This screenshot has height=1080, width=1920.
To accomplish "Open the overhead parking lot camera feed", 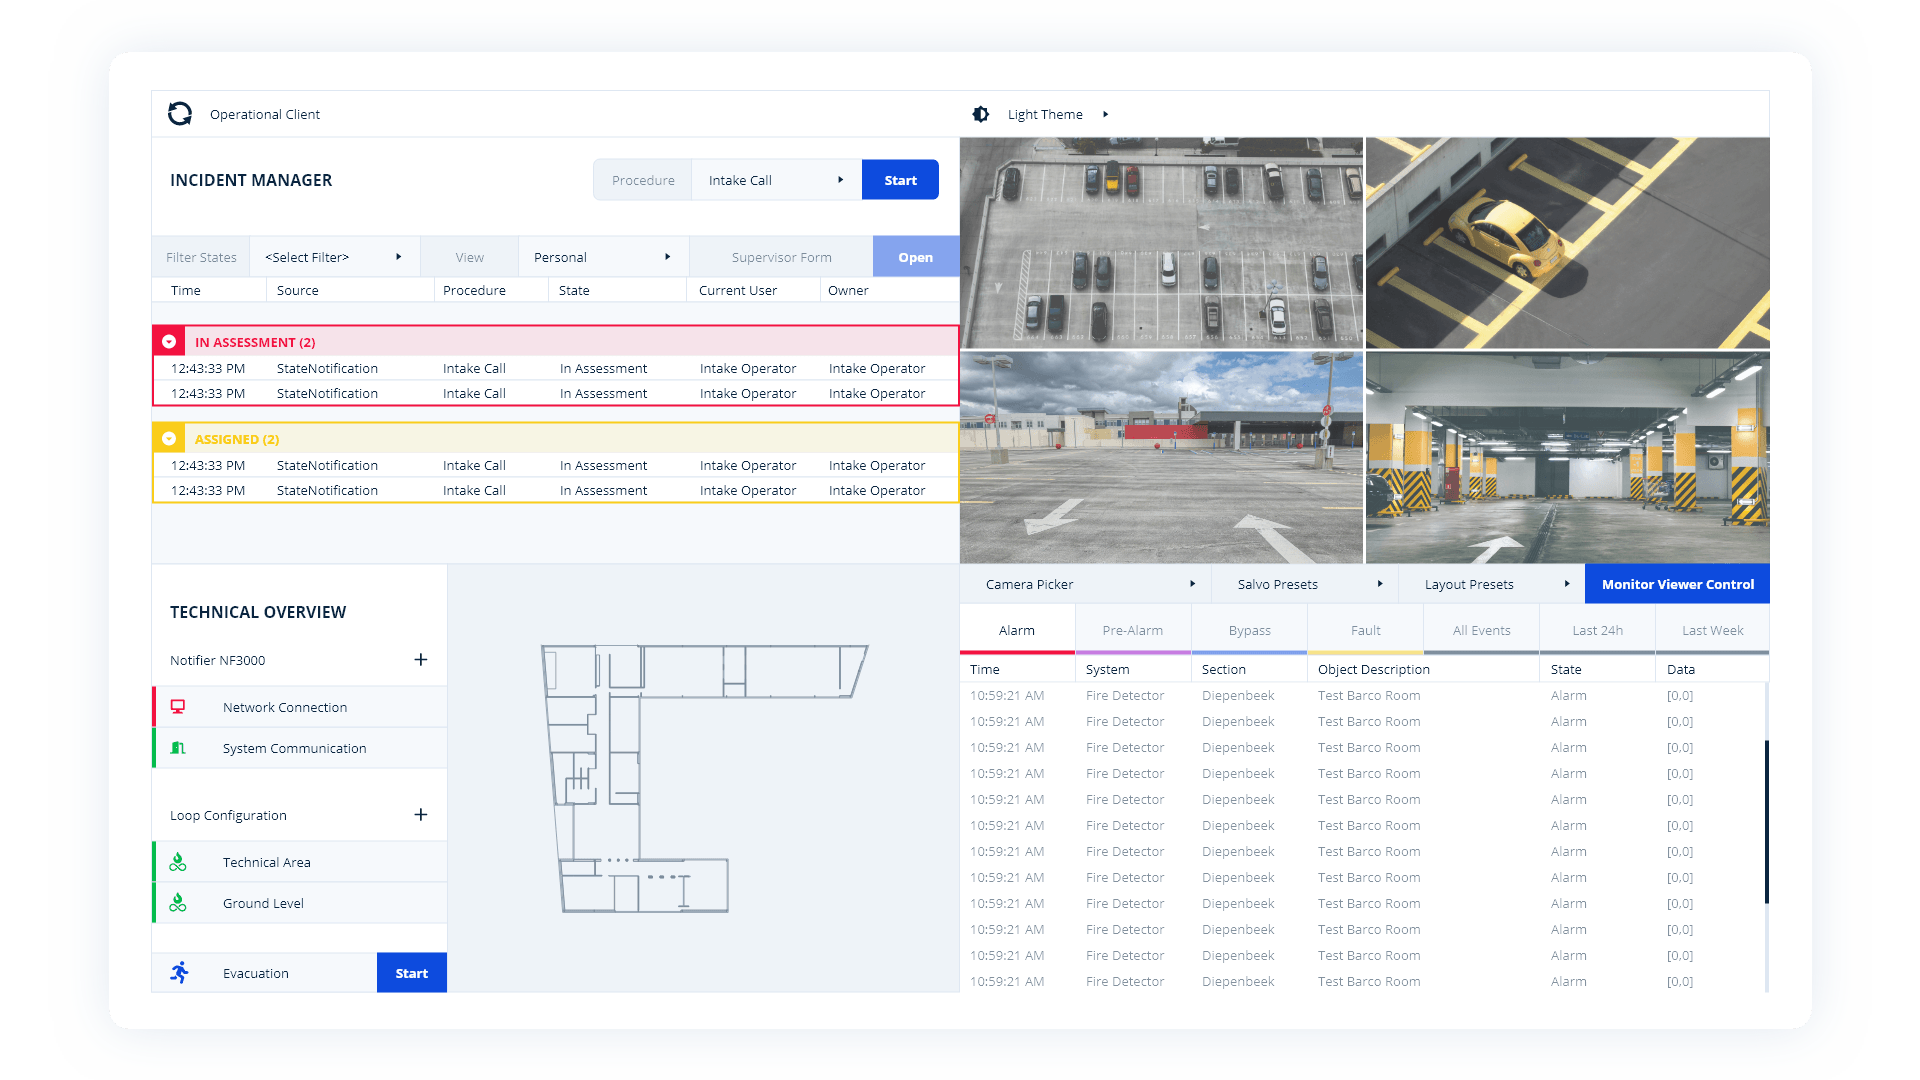I will tap(1161, 243).
